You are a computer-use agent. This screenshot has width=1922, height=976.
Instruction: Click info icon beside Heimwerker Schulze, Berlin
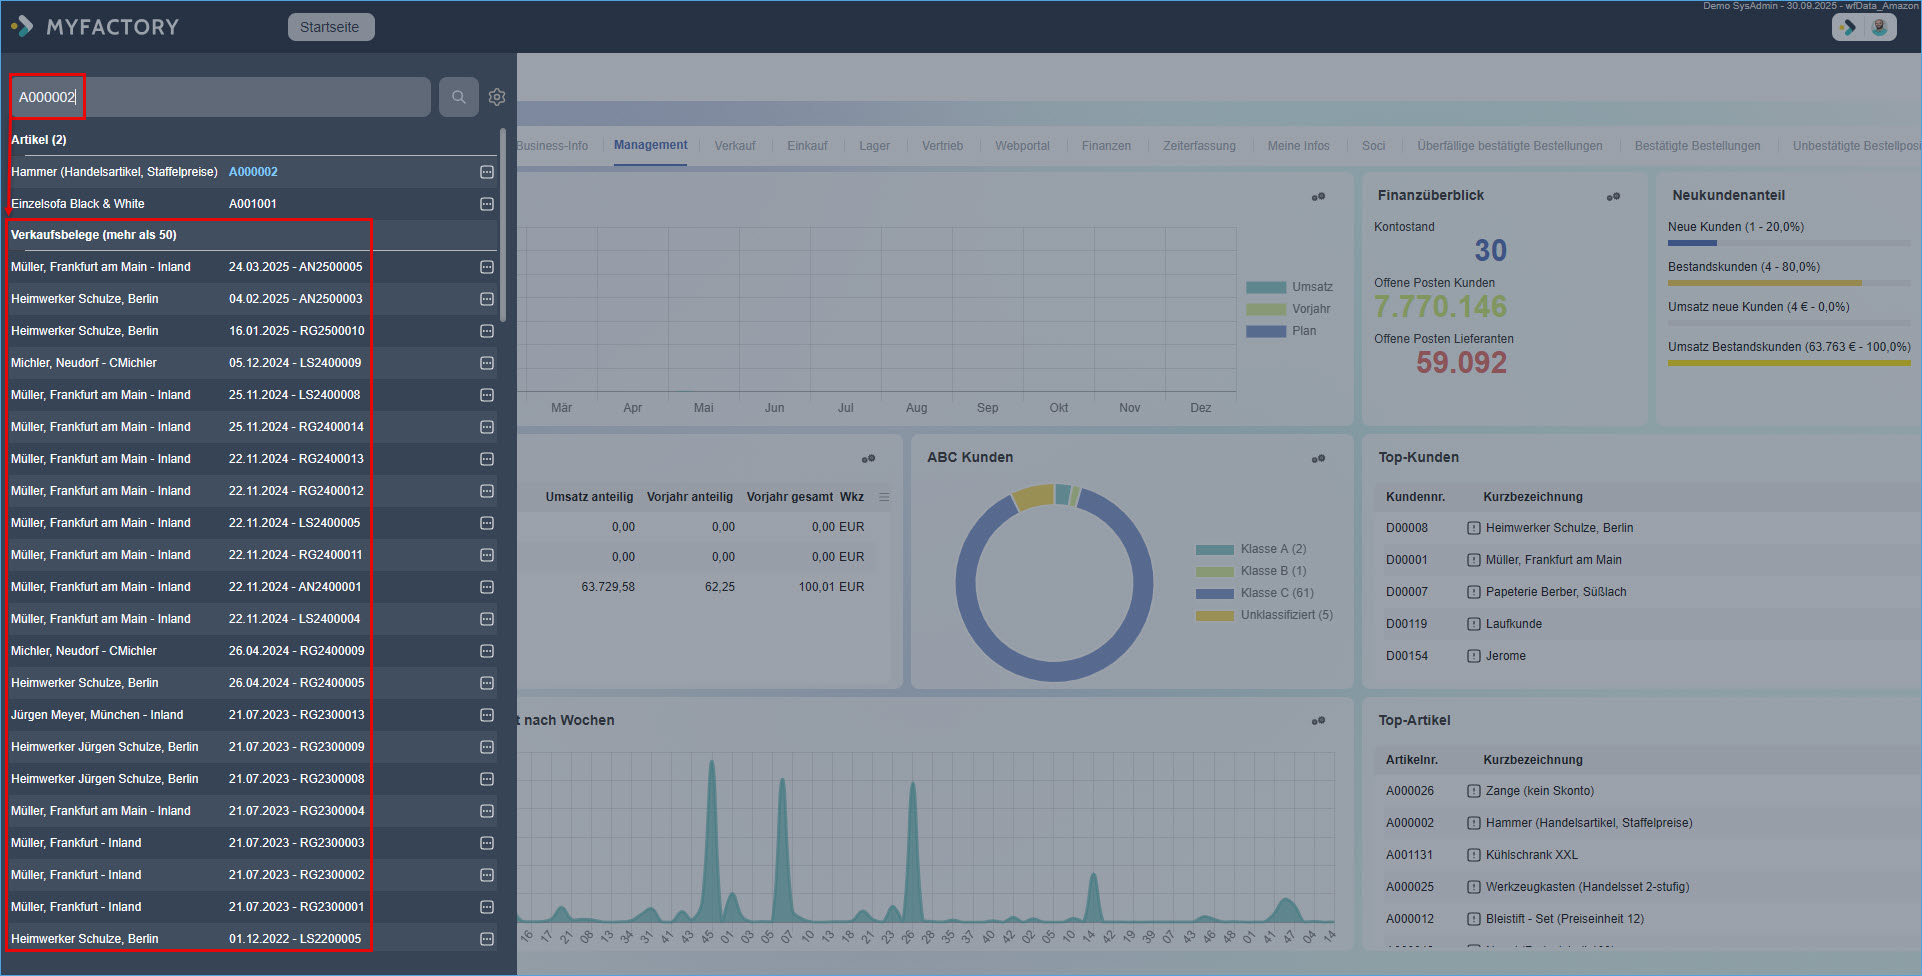[x=1473, y=528]
